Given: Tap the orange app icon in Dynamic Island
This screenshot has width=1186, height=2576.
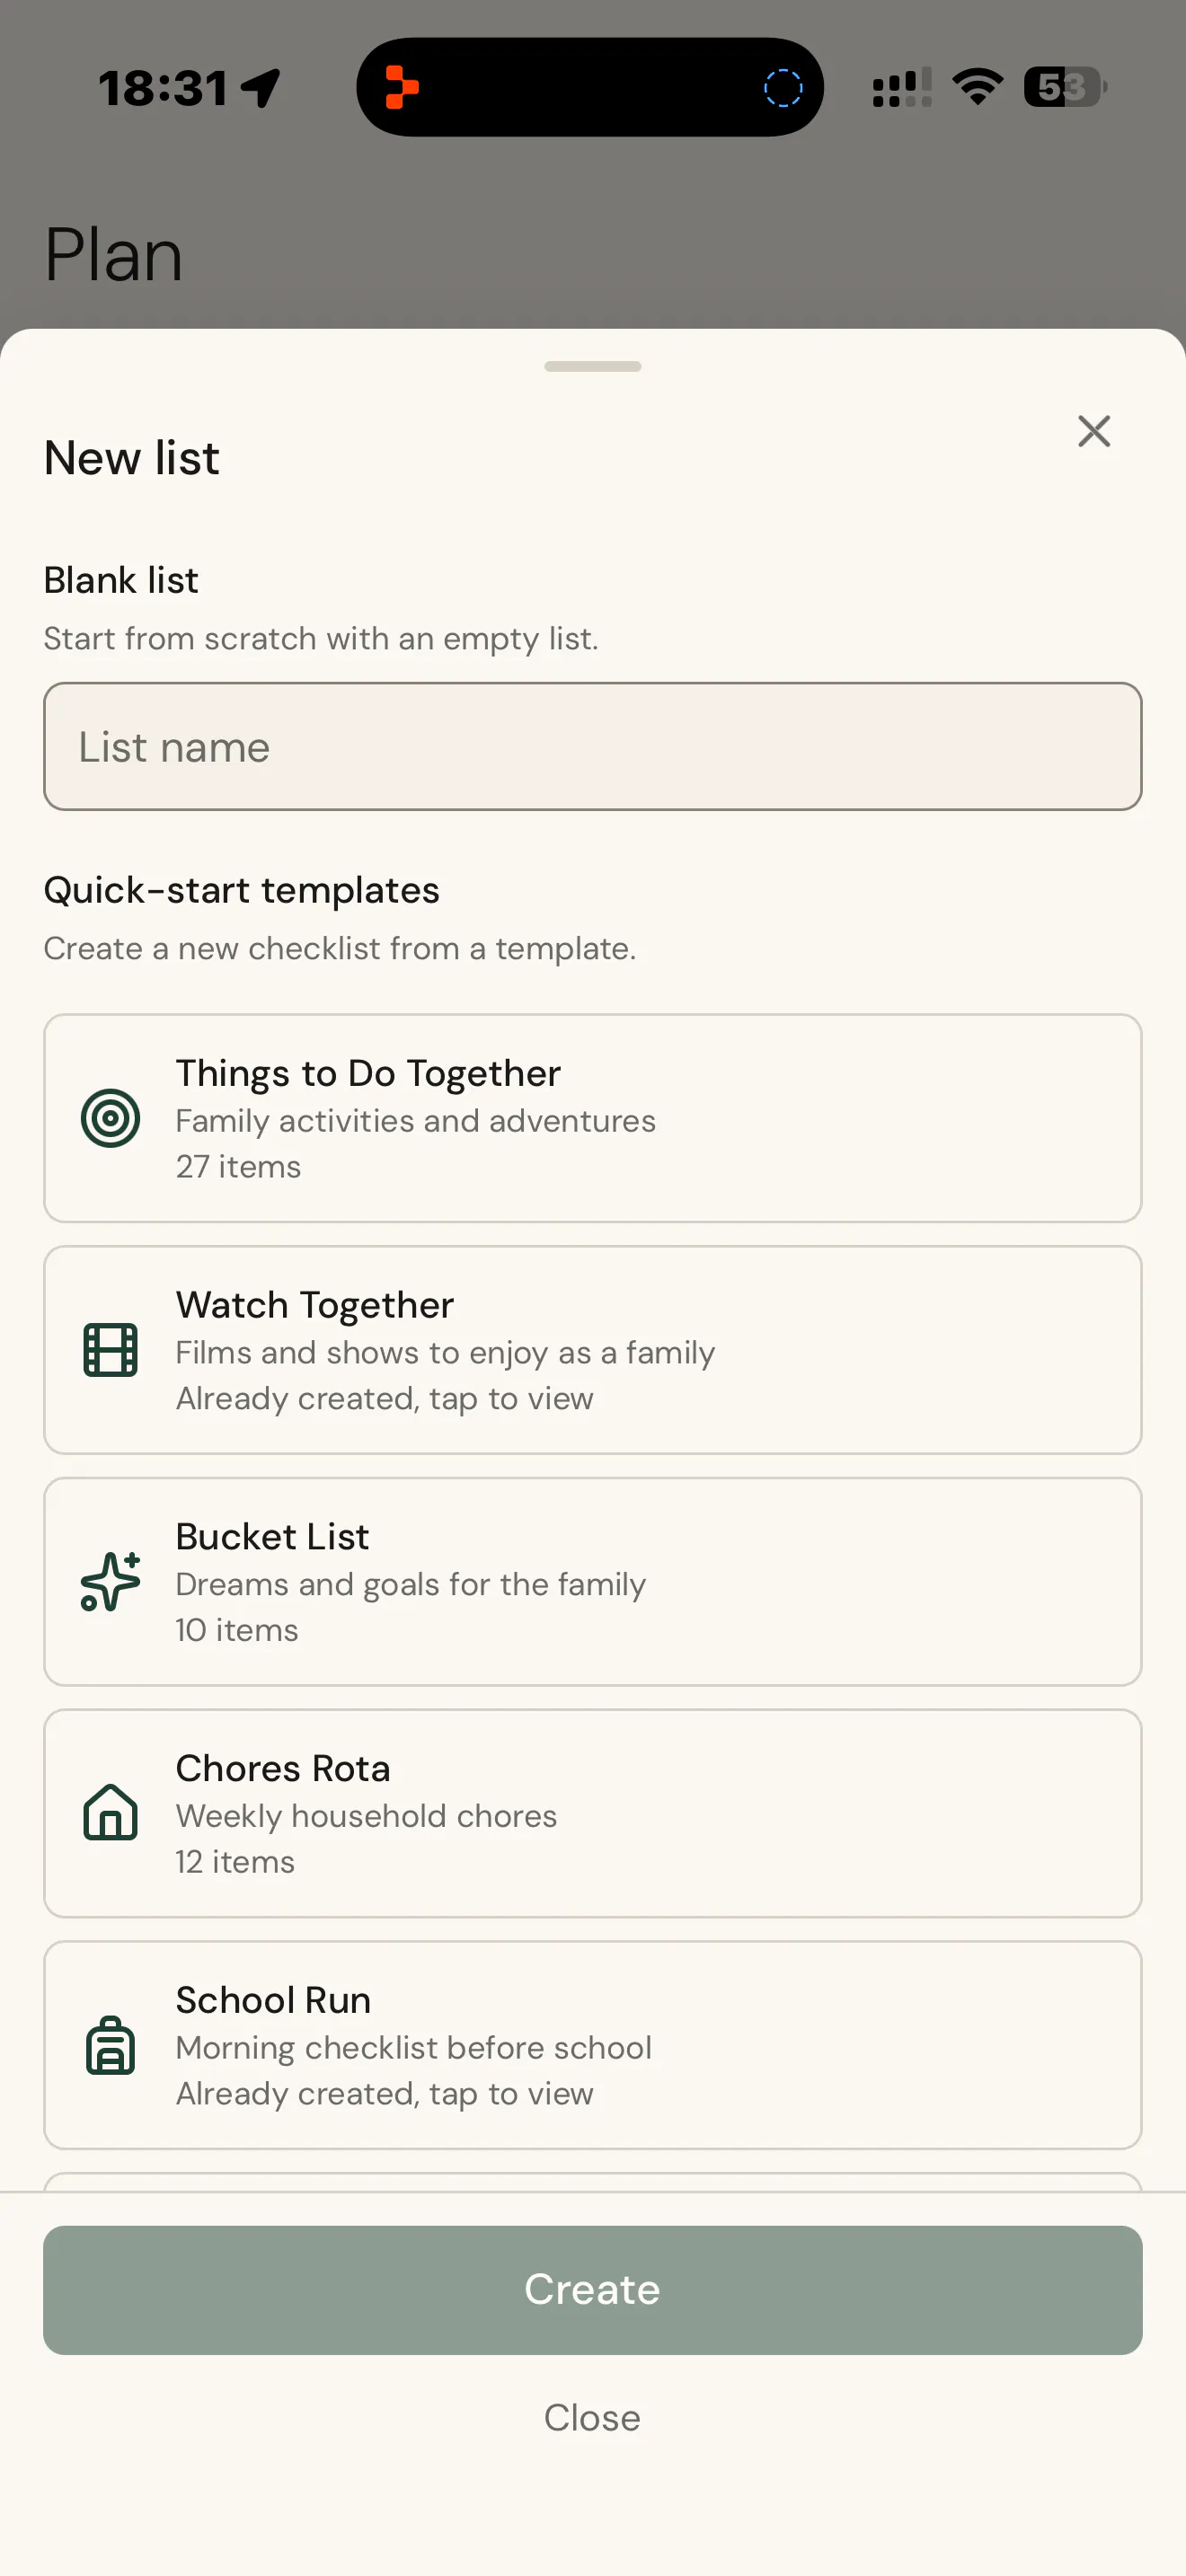Looking at the screenshot, I should coord(401,87).
